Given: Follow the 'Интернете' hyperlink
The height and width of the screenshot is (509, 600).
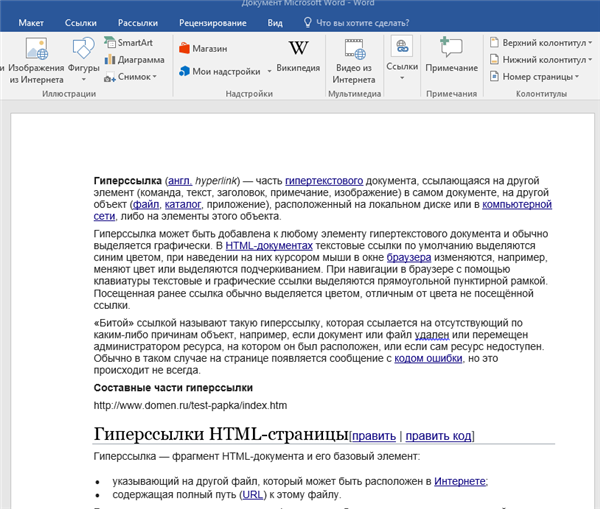Looking at the screenshot, I should [460, 481].
